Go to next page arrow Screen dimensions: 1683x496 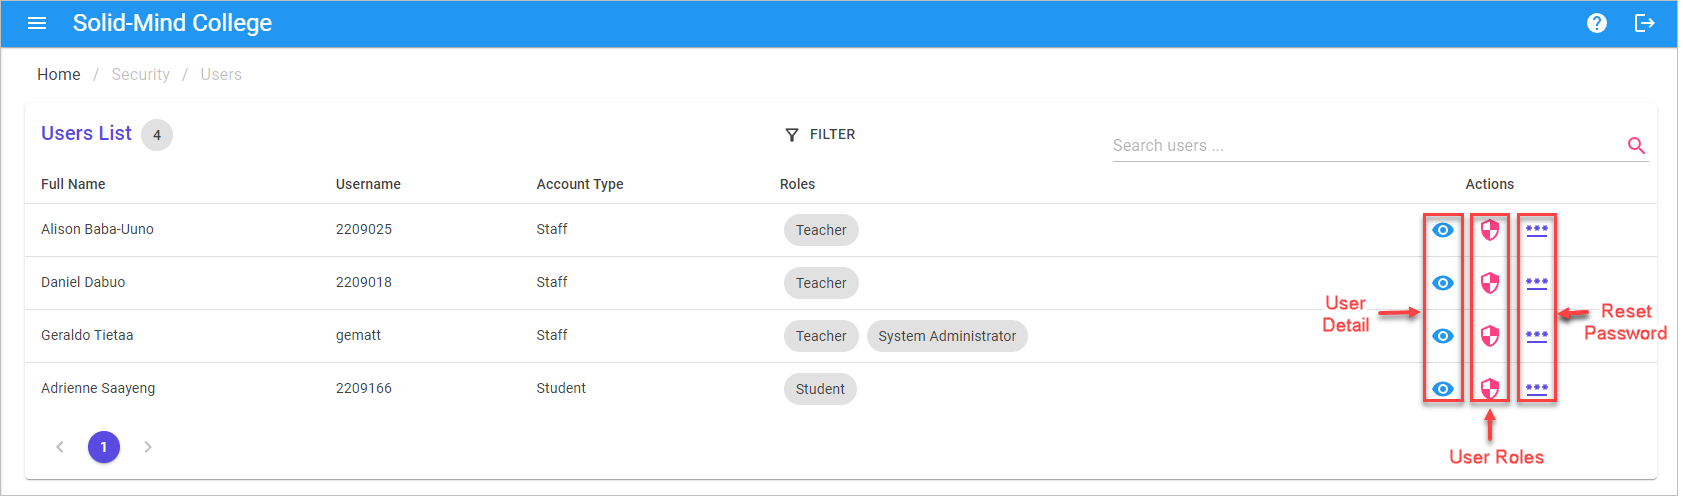[x=148, y=447]
